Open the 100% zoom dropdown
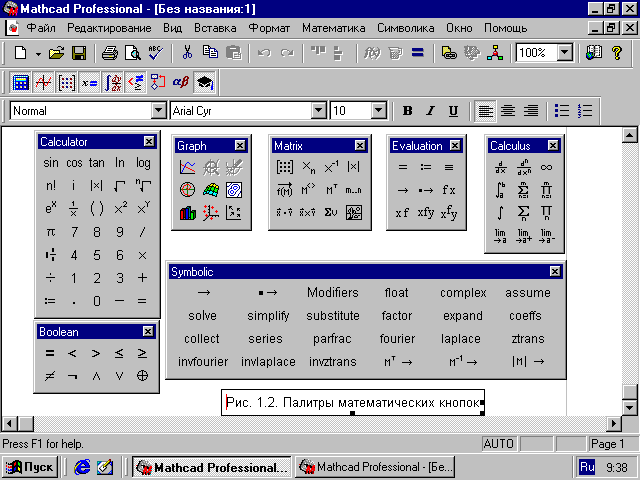 565,53
